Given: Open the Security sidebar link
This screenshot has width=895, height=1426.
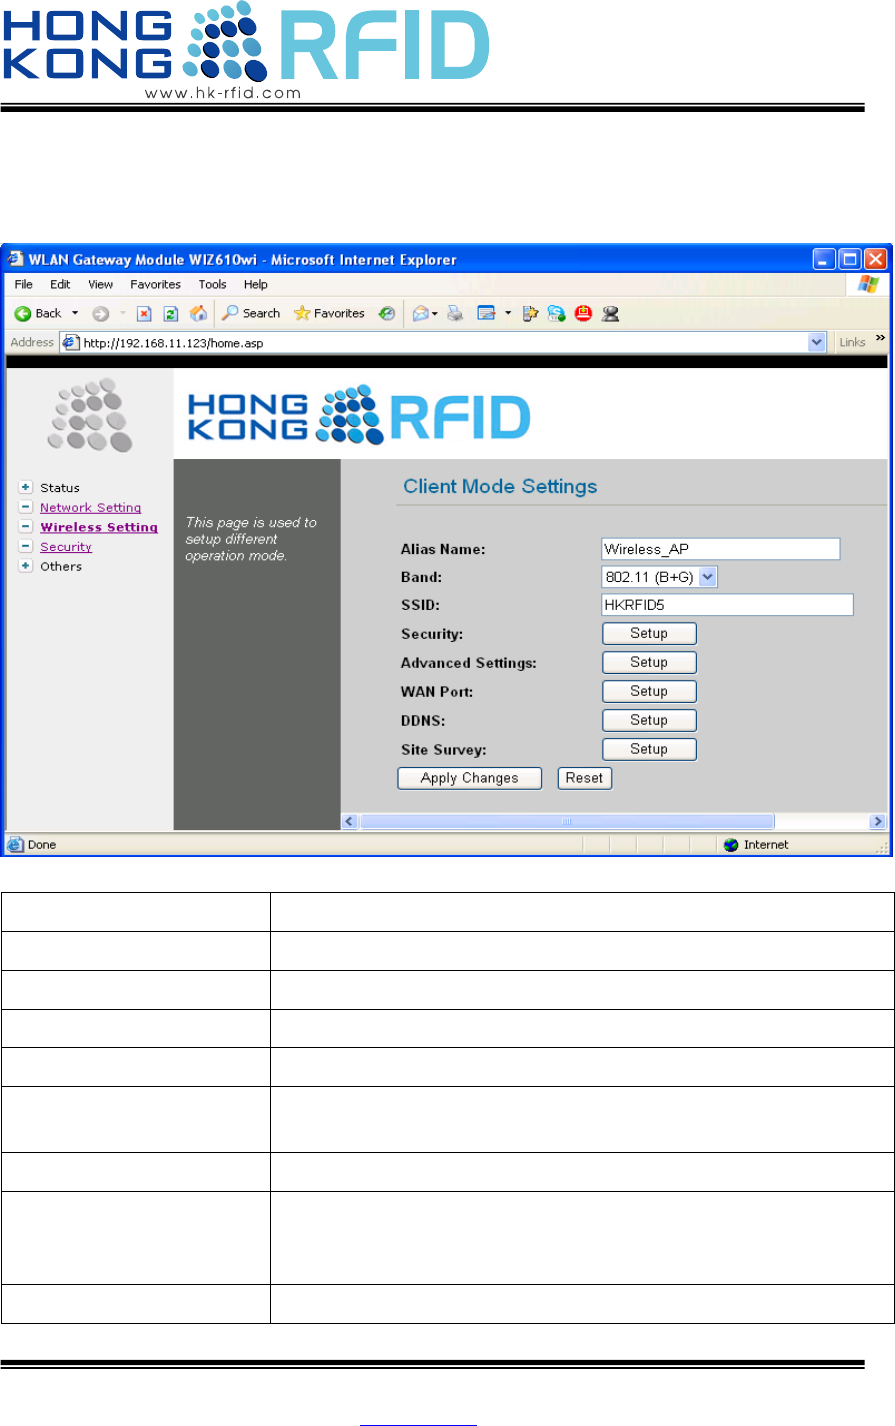Looking at the screenshot, I should (66, 547).
